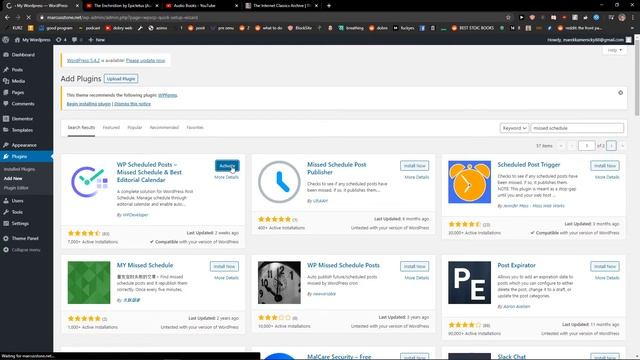Open Tools in the sidebar
Viewport: 640px width, 360px height.
click(x=17, y=212)
